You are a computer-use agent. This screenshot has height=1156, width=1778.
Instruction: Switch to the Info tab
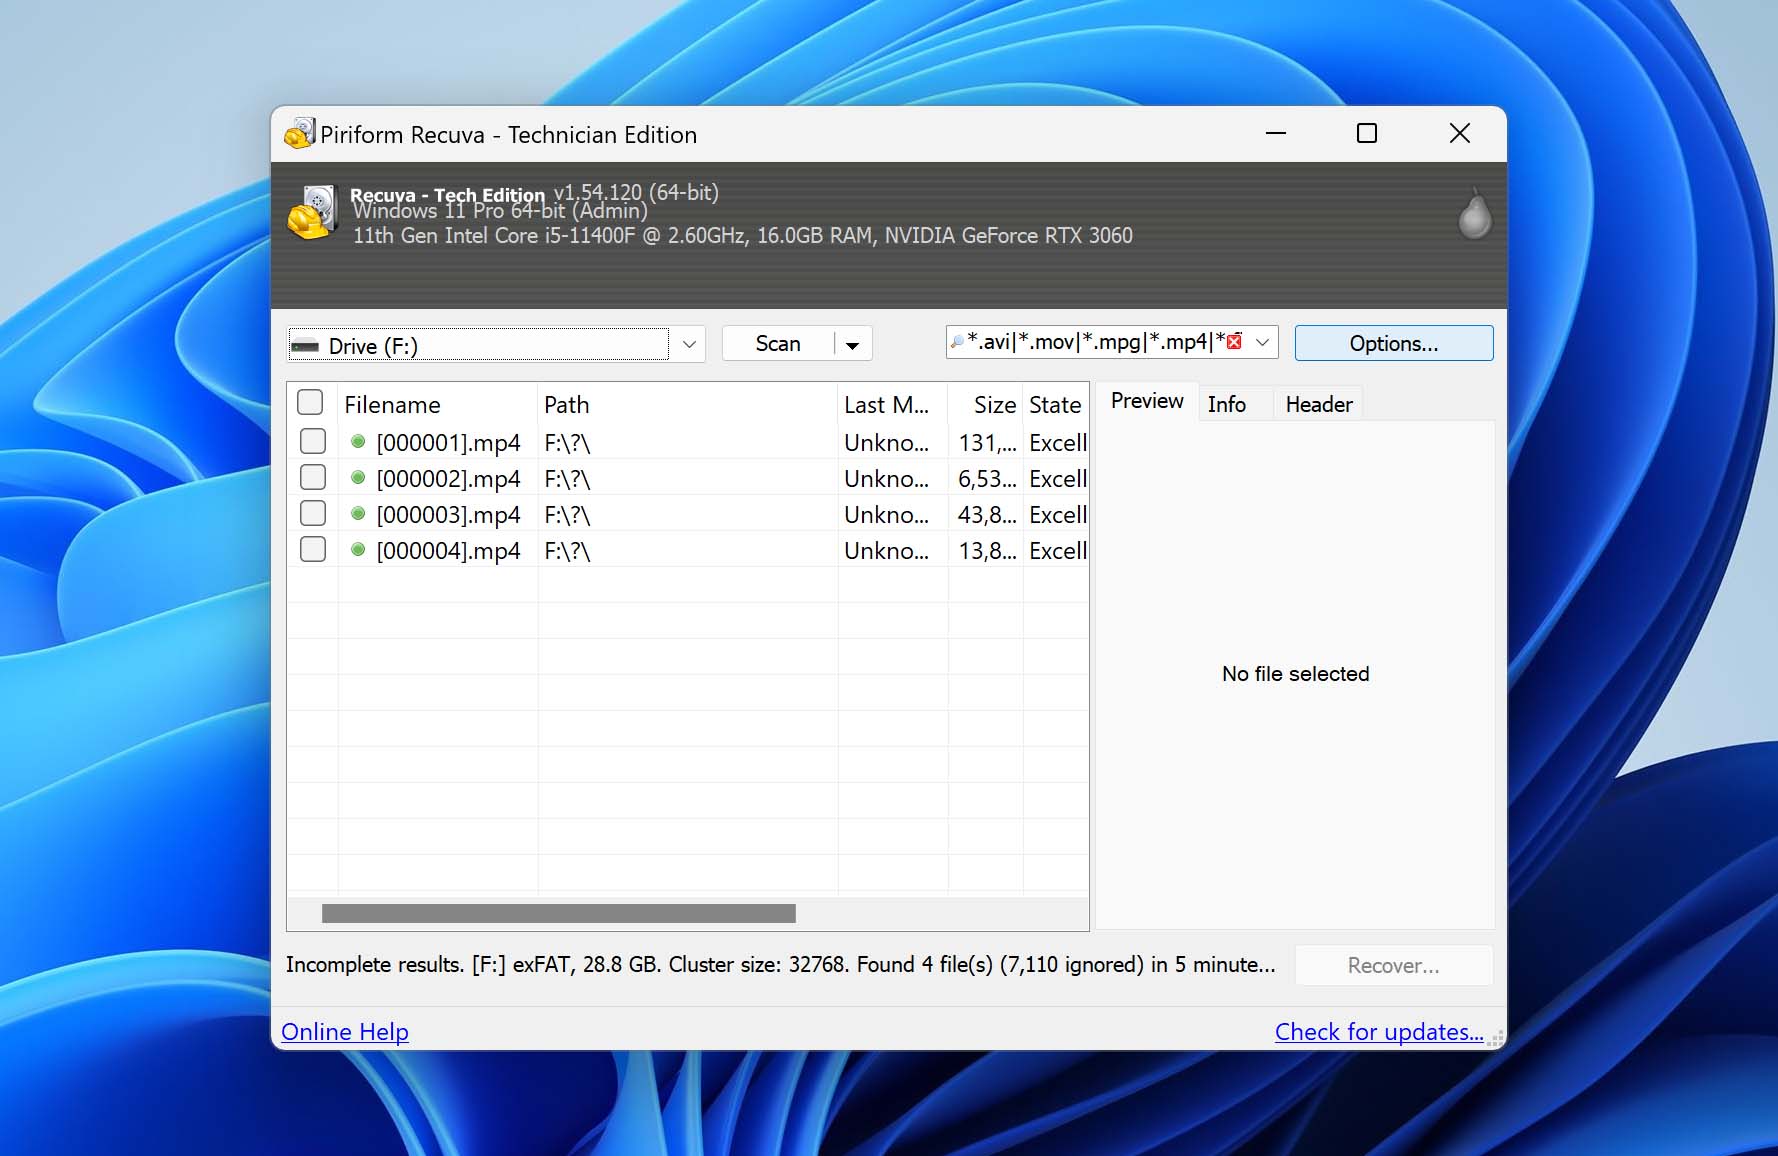click(x=1226, y=404)
